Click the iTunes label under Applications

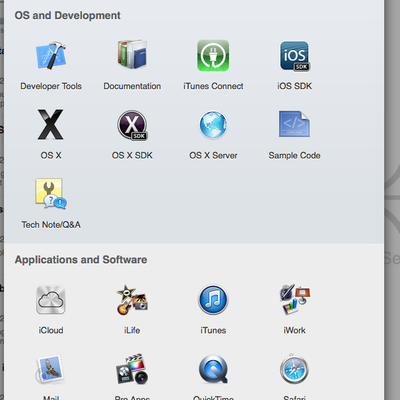pyautogui.click(x=213, y=330)
